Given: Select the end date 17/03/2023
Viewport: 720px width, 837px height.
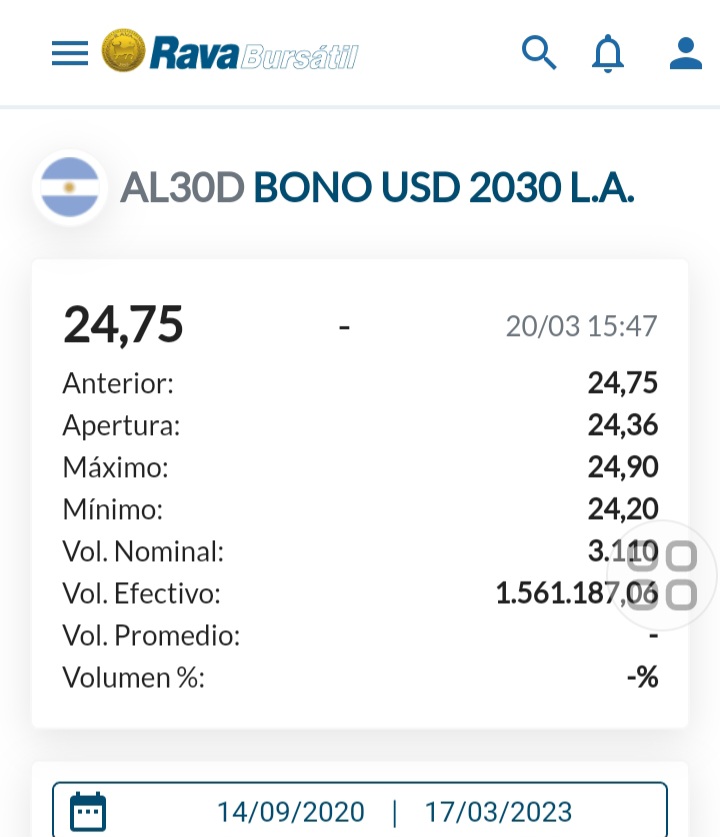Looking at the screenshot, I should click(498, 811).
